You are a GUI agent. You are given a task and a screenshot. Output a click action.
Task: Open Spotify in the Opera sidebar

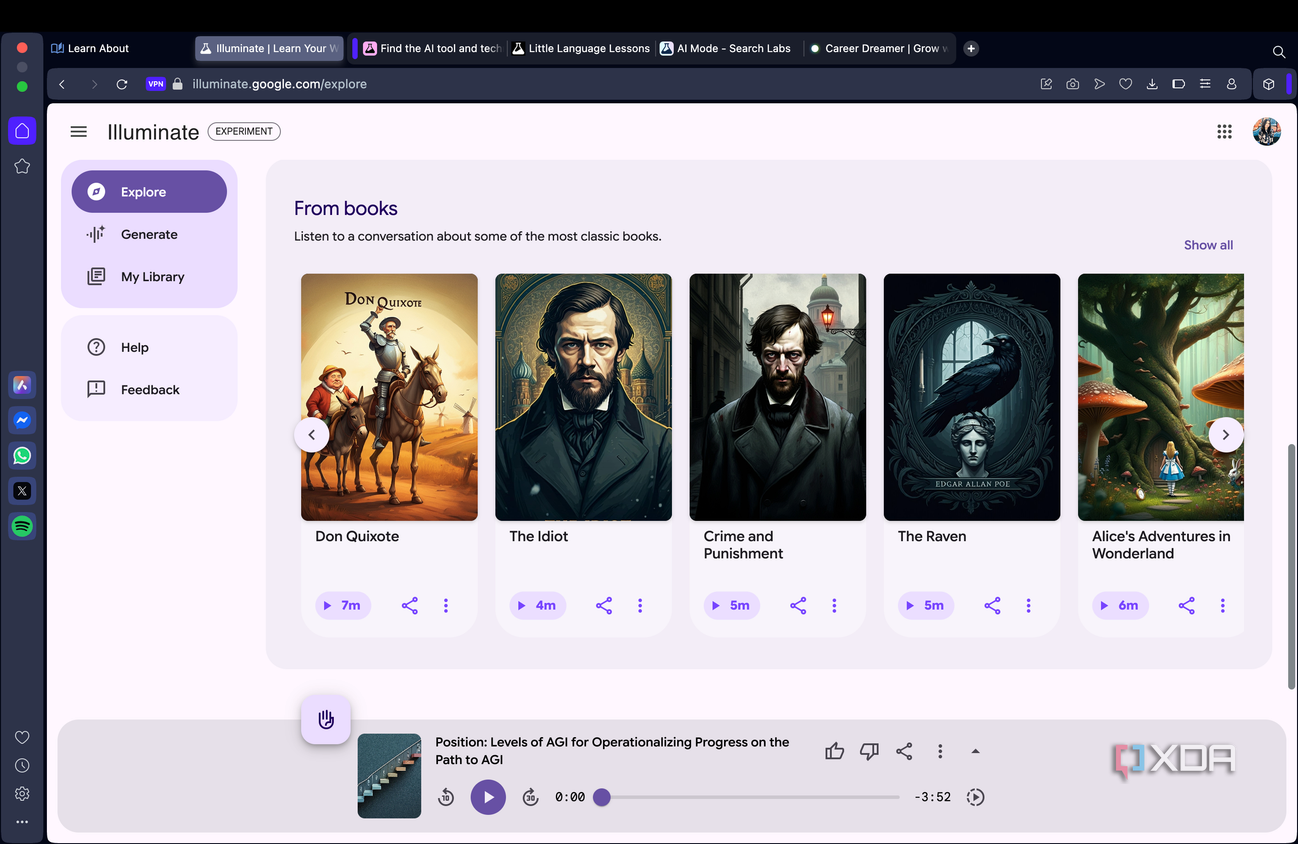coord(22,526)
